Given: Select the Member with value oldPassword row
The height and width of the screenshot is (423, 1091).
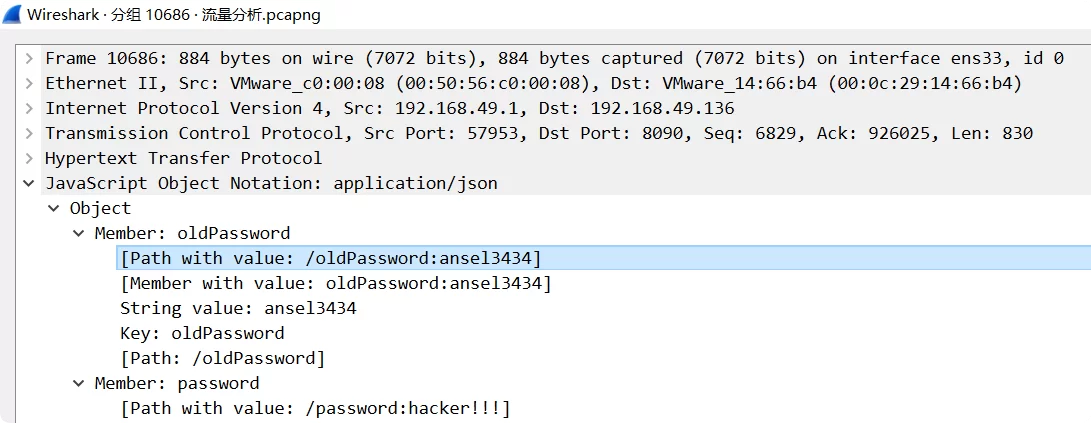Looking at the screenshot, I should tap(335, 284).
